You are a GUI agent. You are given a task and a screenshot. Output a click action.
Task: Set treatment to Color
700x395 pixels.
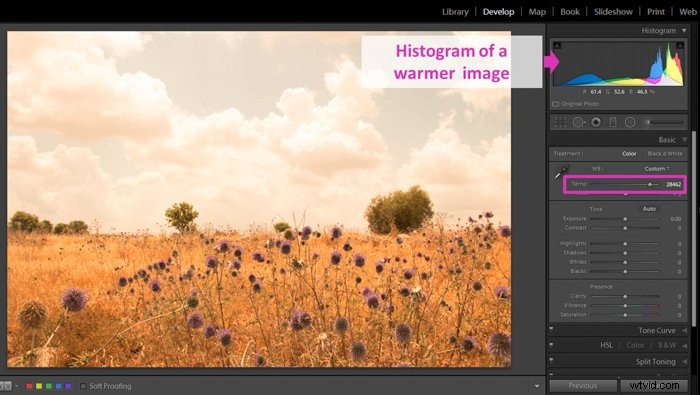click(629, 154)
